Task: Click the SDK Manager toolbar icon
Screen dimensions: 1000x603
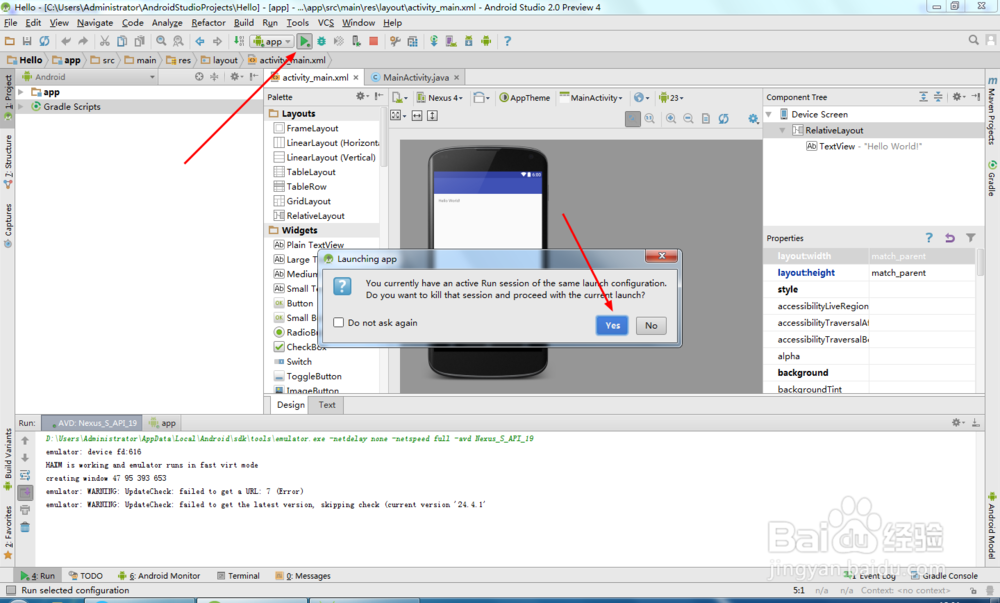Action: 468,41
